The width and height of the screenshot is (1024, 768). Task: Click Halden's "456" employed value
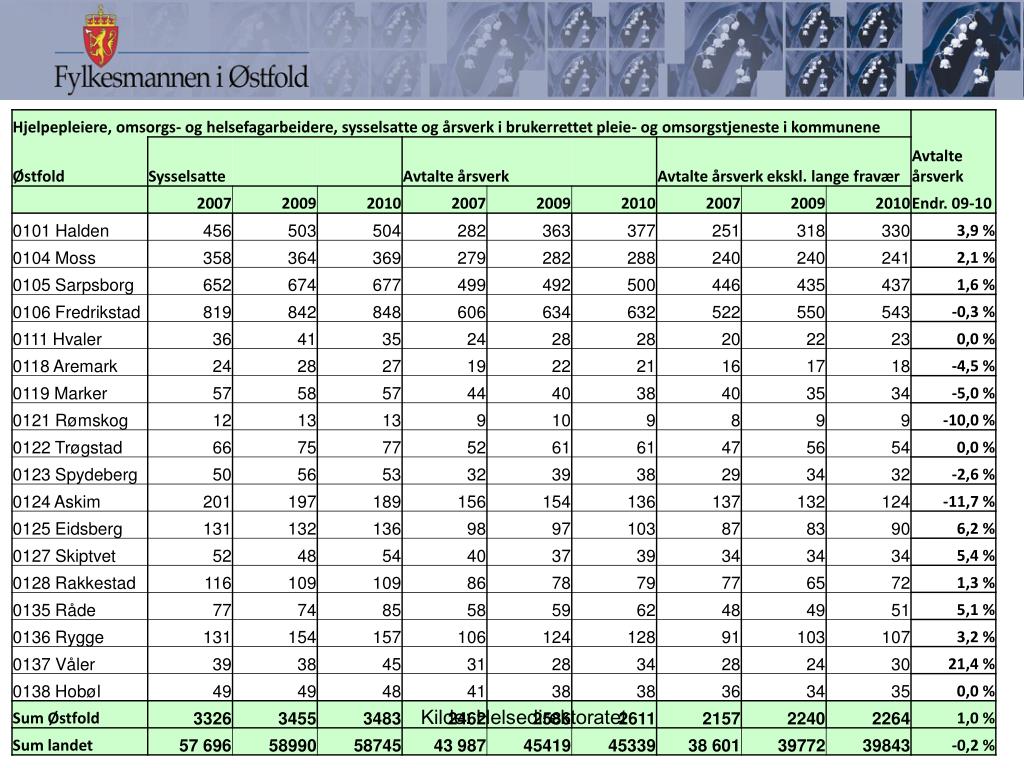pos(217,231)
